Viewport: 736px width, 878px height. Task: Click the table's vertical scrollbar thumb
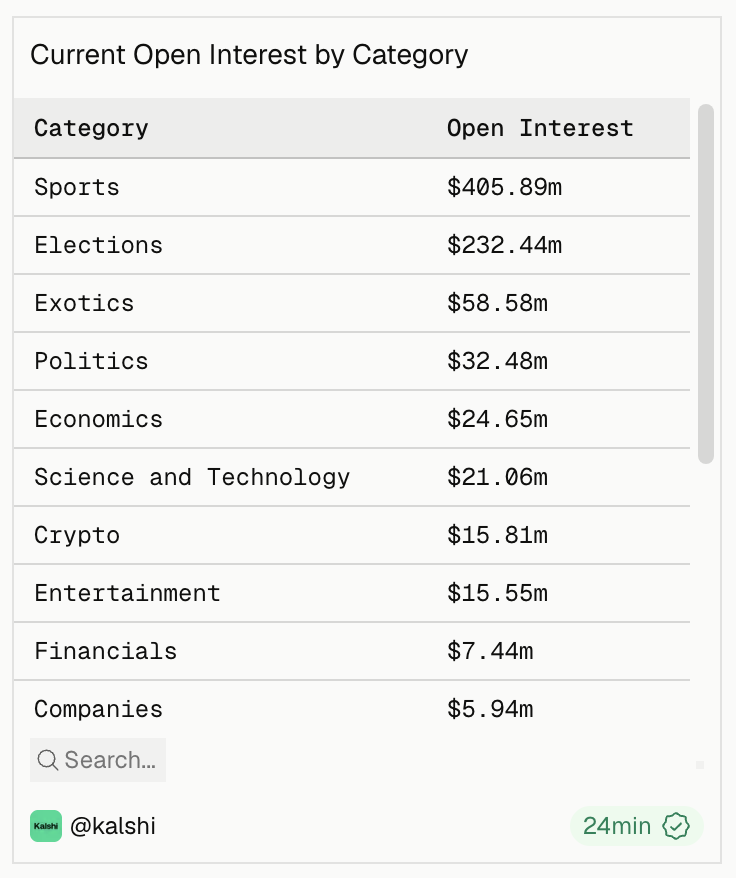[x=706, y=284]
